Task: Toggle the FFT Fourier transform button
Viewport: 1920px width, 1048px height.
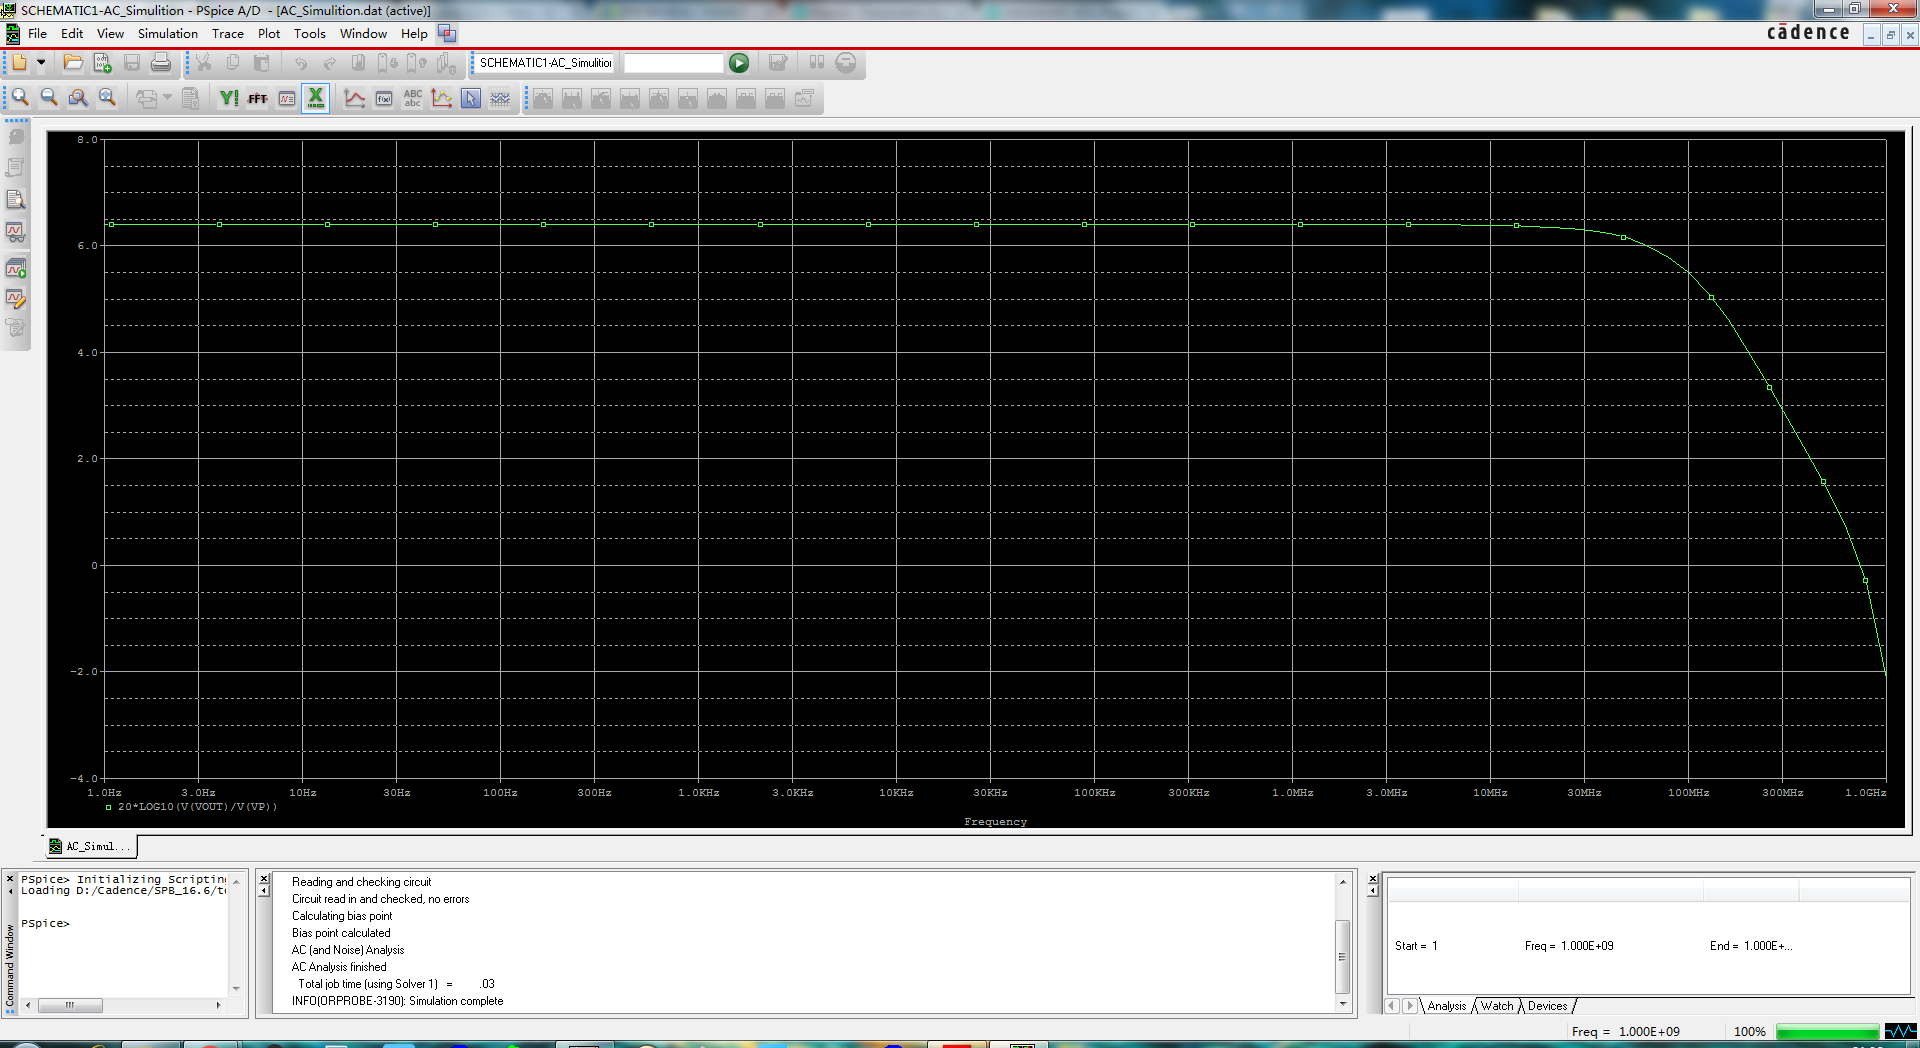Action: (x=258, y=98)
